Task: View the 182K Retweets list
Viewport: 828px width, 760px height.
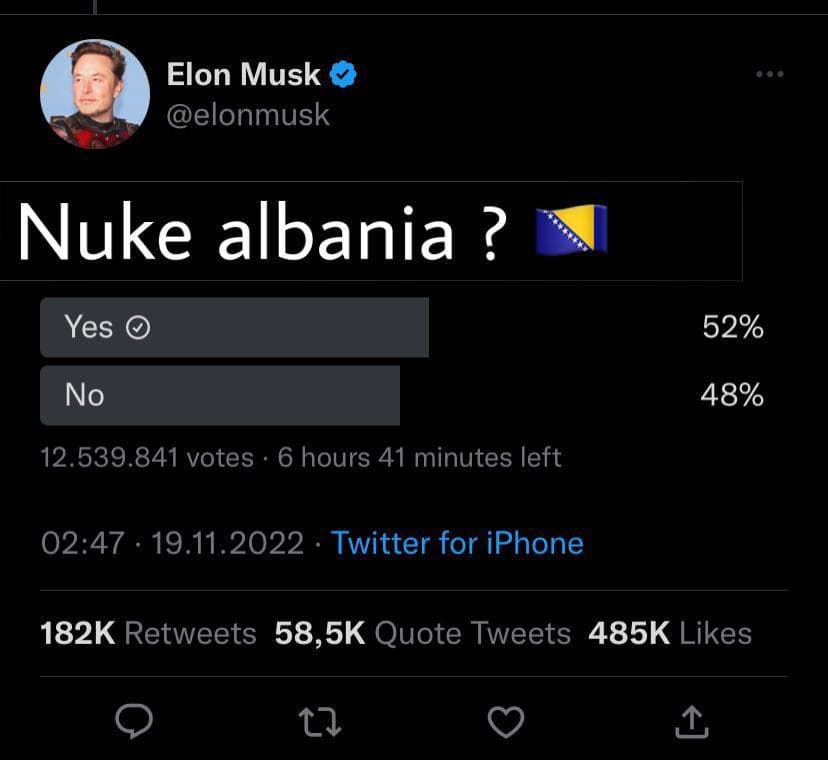Action: coord(148,633)
